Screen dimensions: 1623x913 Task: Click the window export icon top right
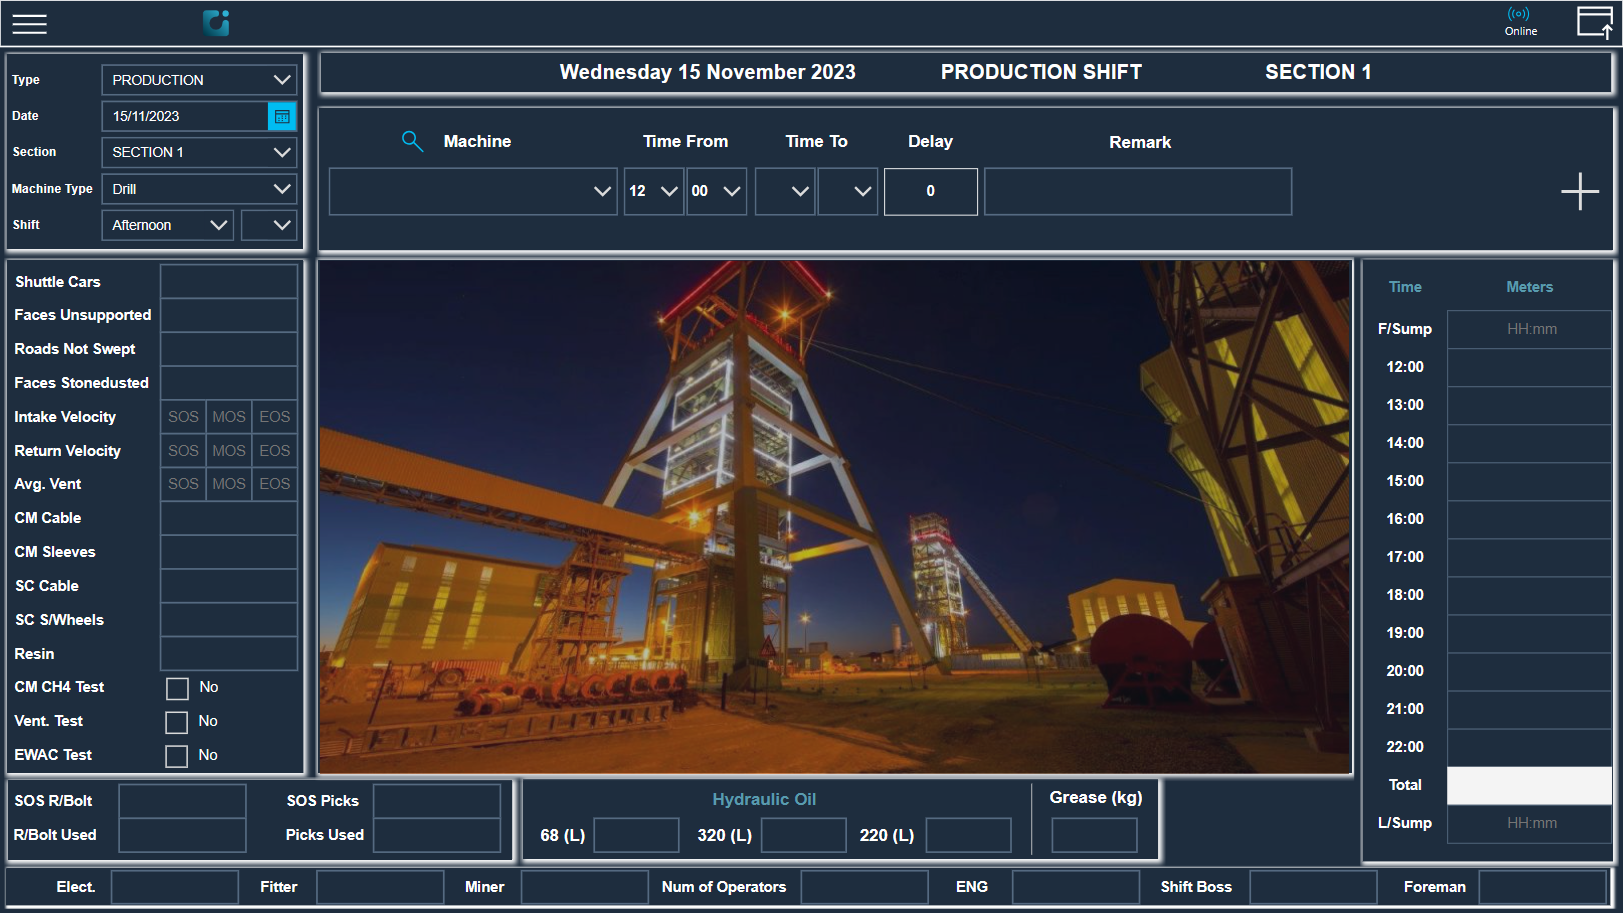point(1594,22)
